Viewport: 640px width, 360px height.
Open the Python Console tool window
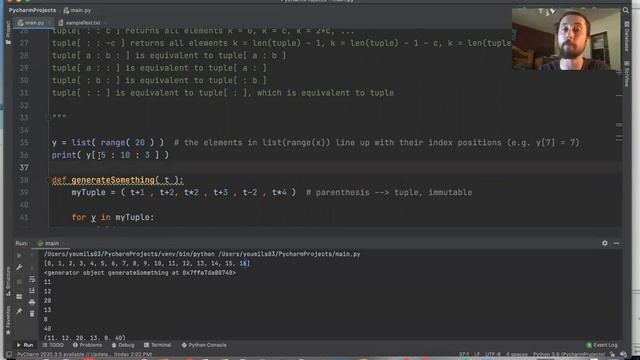(x=204, y=345)
